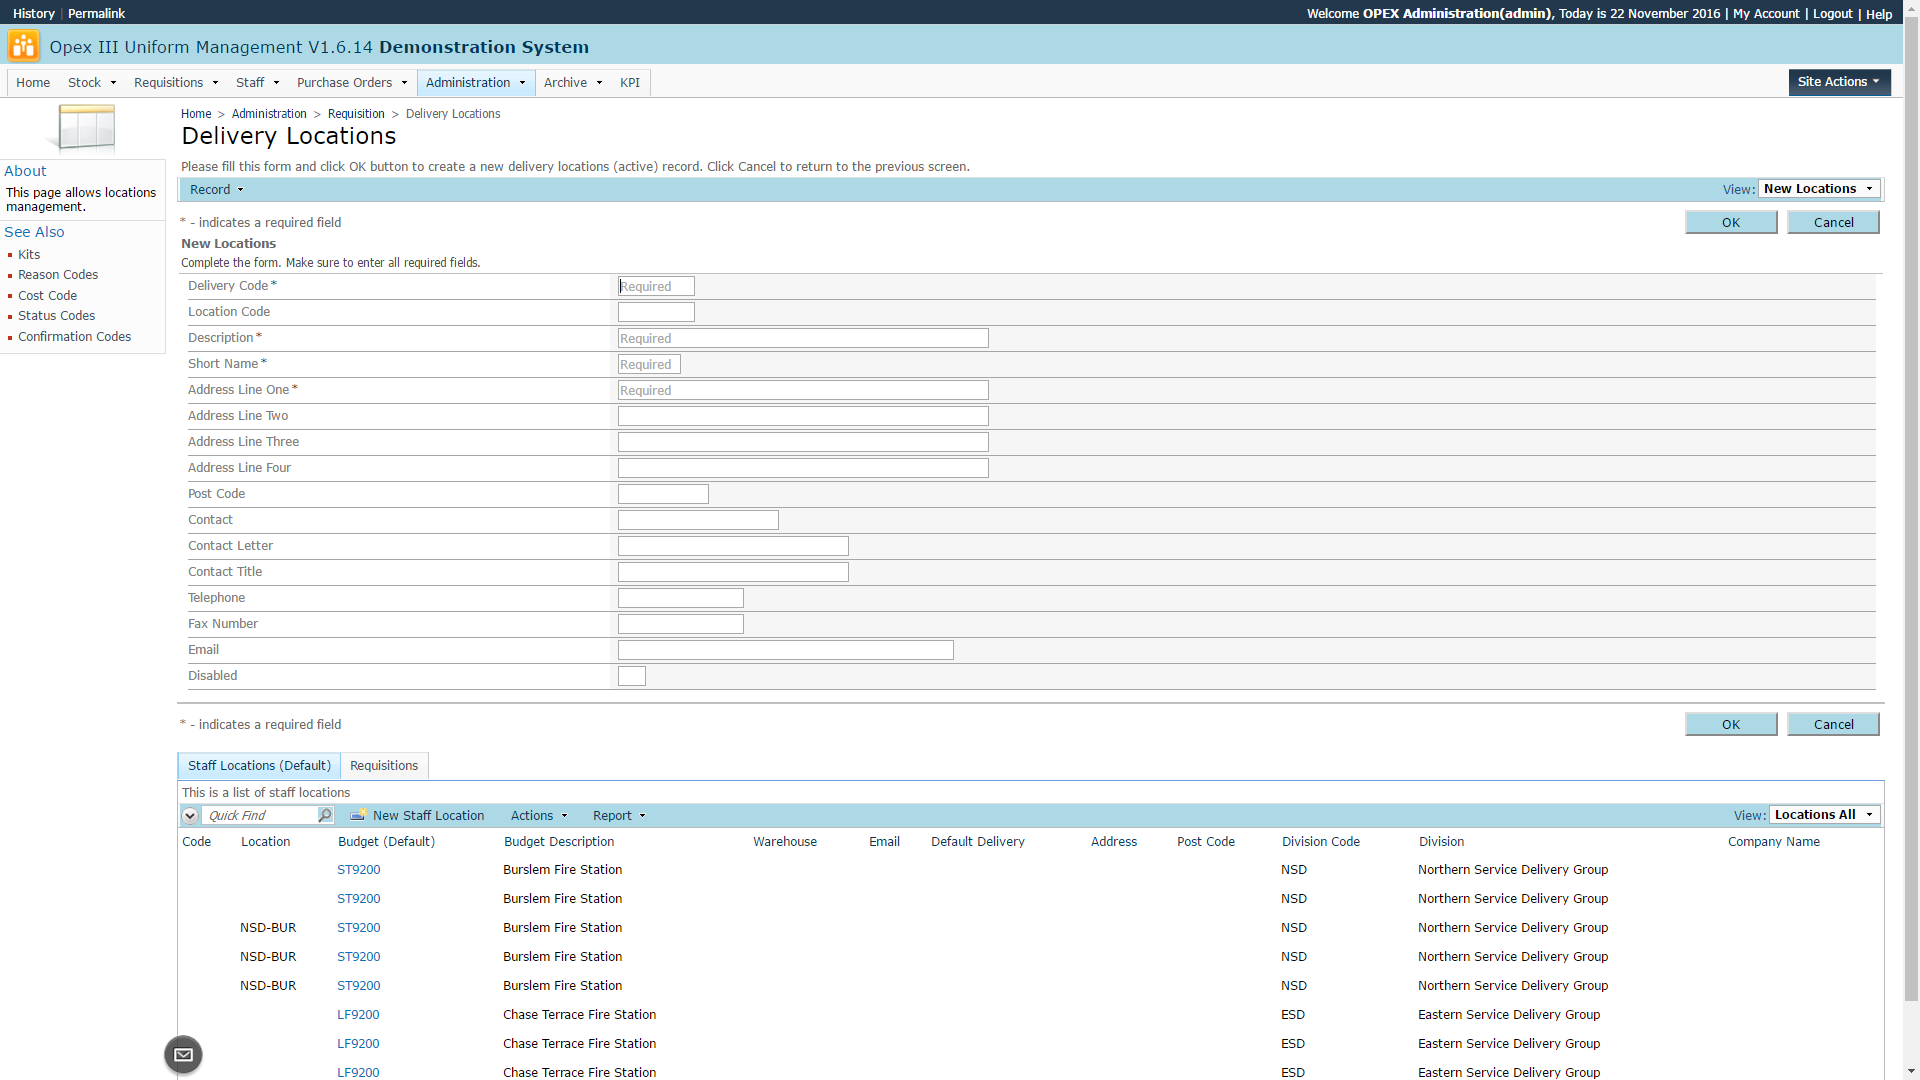Viewport: 1920px width, 1080px height.
Task: Click the Delivery Locations page illustration icon
Action: 84,128
